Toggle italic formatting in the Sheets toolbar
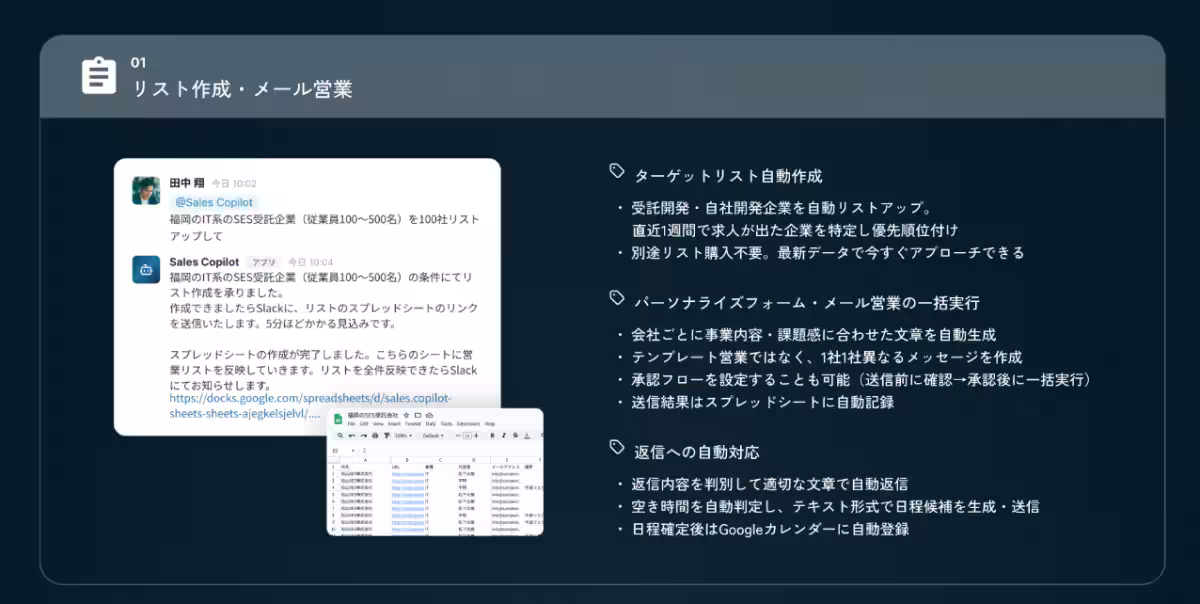Image resolution: width=1200 pixels, height=604 pixels. point(503,435)
